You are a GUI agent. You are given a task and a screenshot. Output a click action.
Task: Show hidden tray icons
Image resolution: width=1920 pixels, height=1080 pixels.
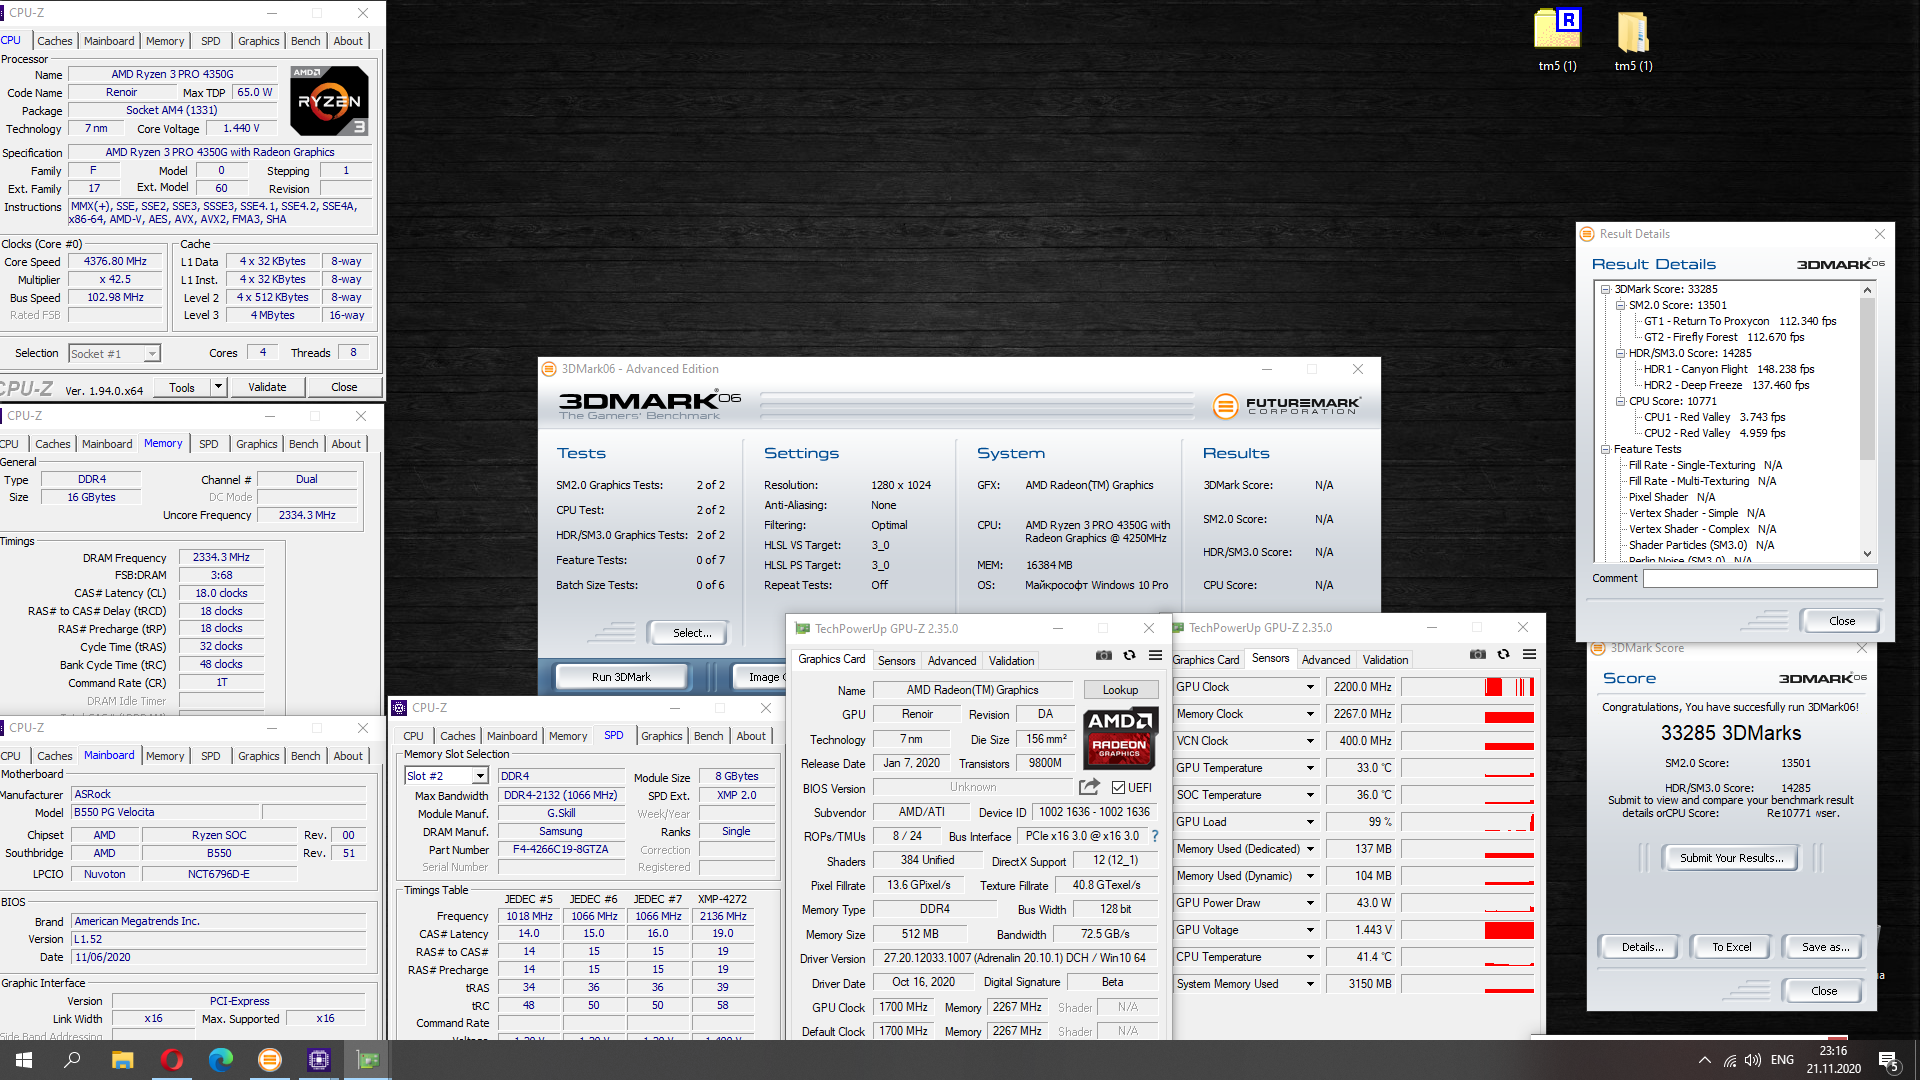click(x=1704, y=1061)
